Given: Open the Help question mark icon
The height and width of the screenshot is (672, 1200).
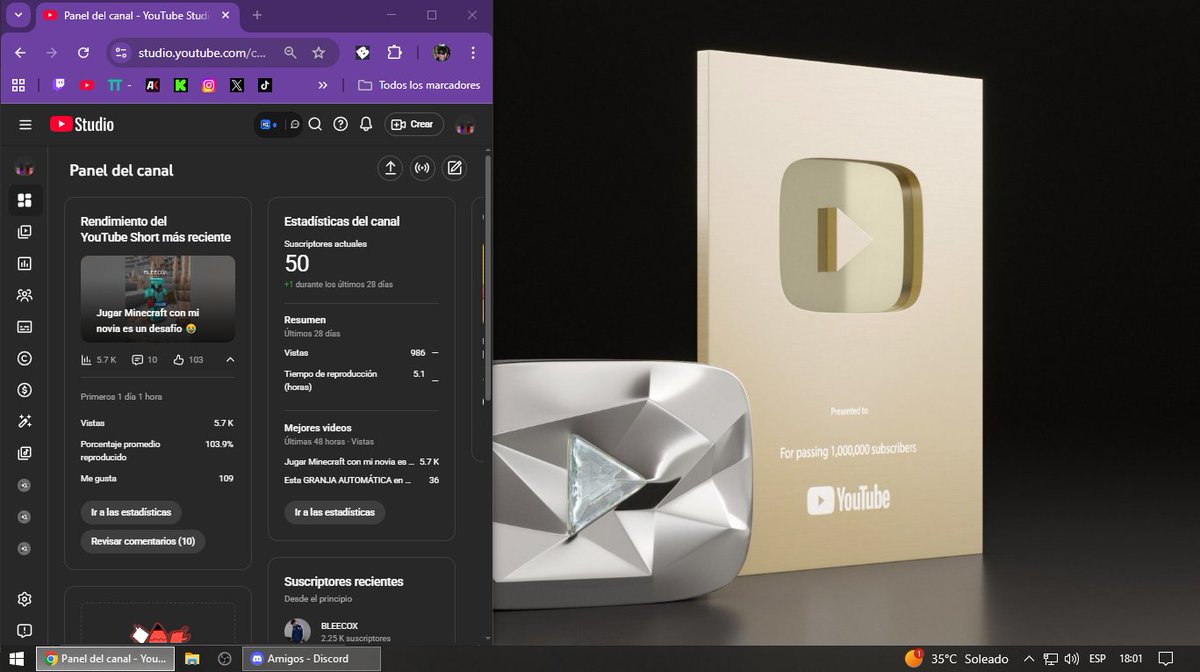Looking at the screenshot, I should click(340, 124).
